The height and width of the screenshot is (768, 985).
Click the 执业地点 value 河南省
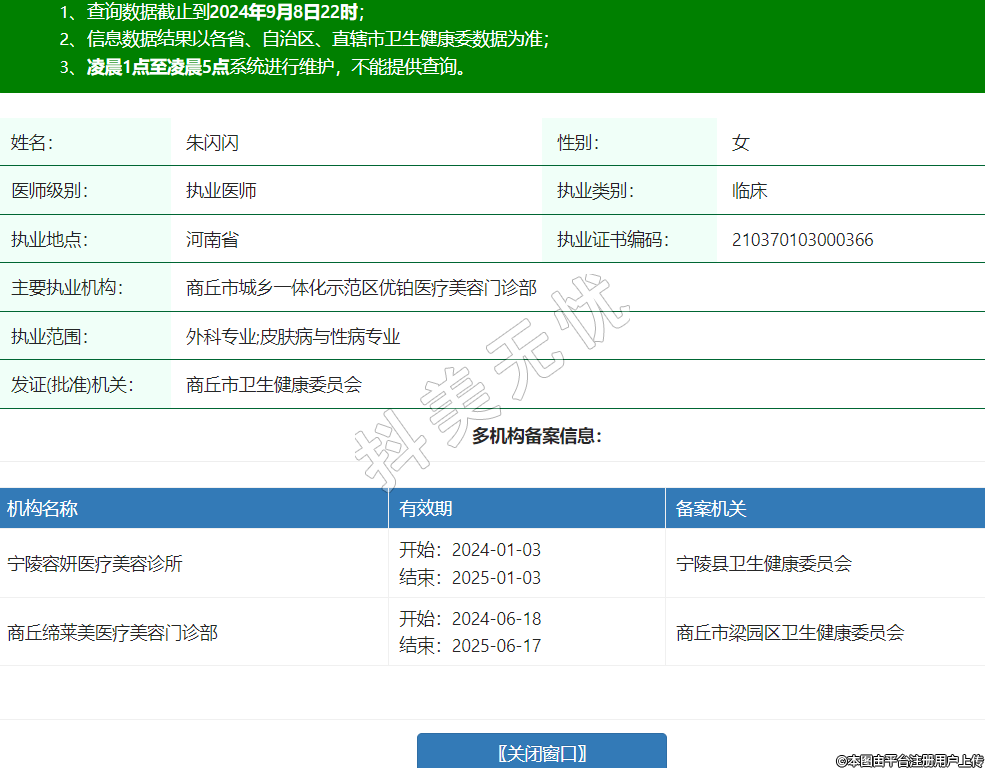click(x=212, y=240)
